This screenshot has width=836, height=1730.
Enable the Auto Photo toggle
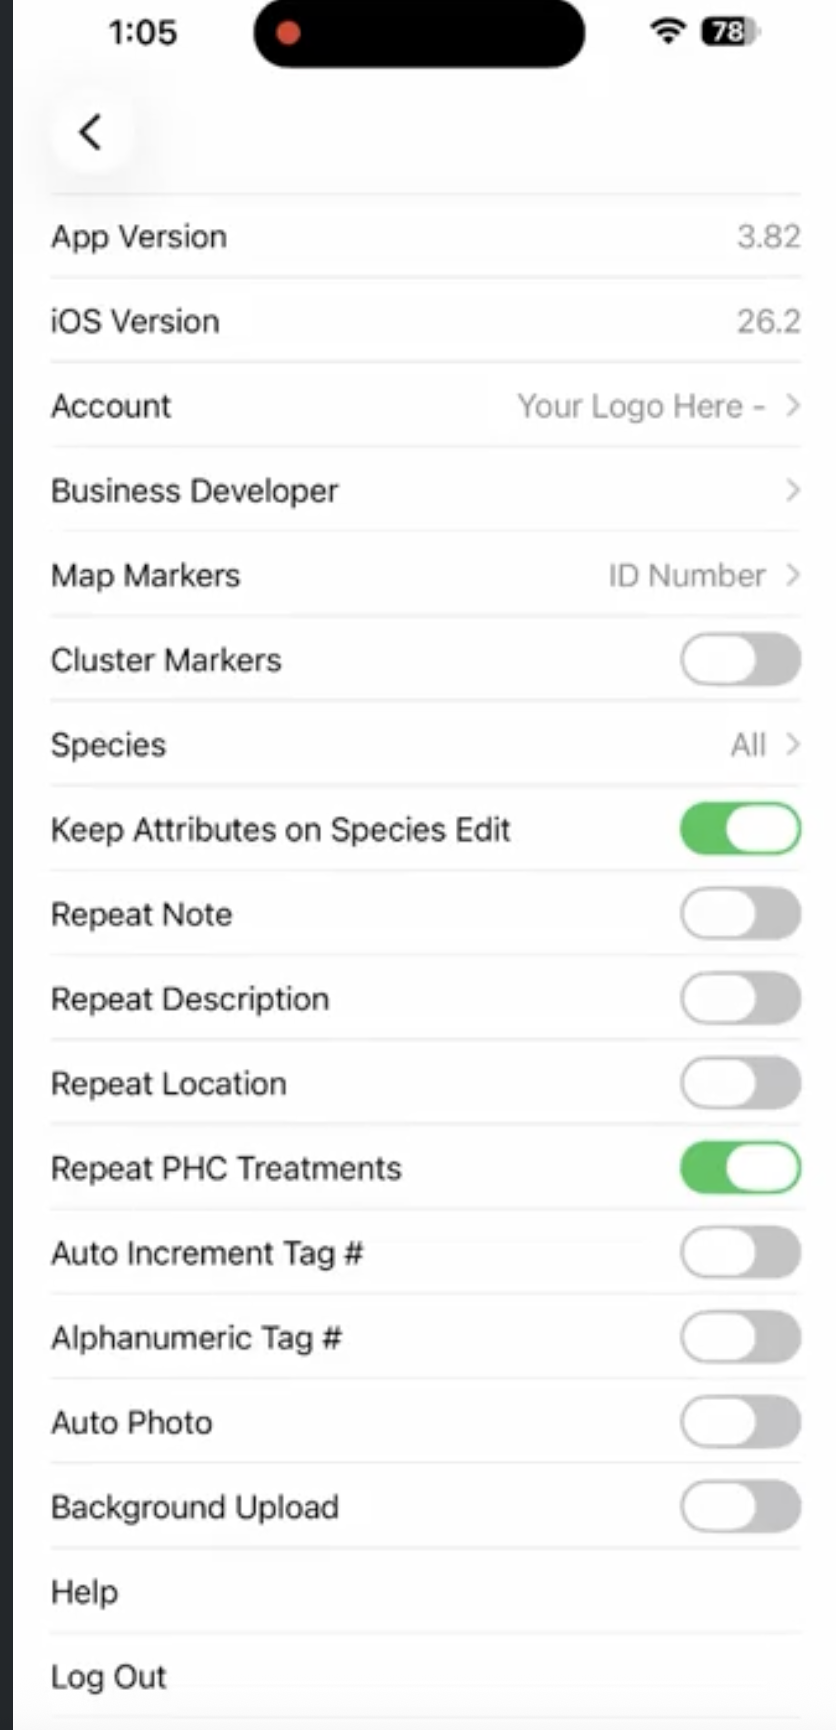(740, 1422)
